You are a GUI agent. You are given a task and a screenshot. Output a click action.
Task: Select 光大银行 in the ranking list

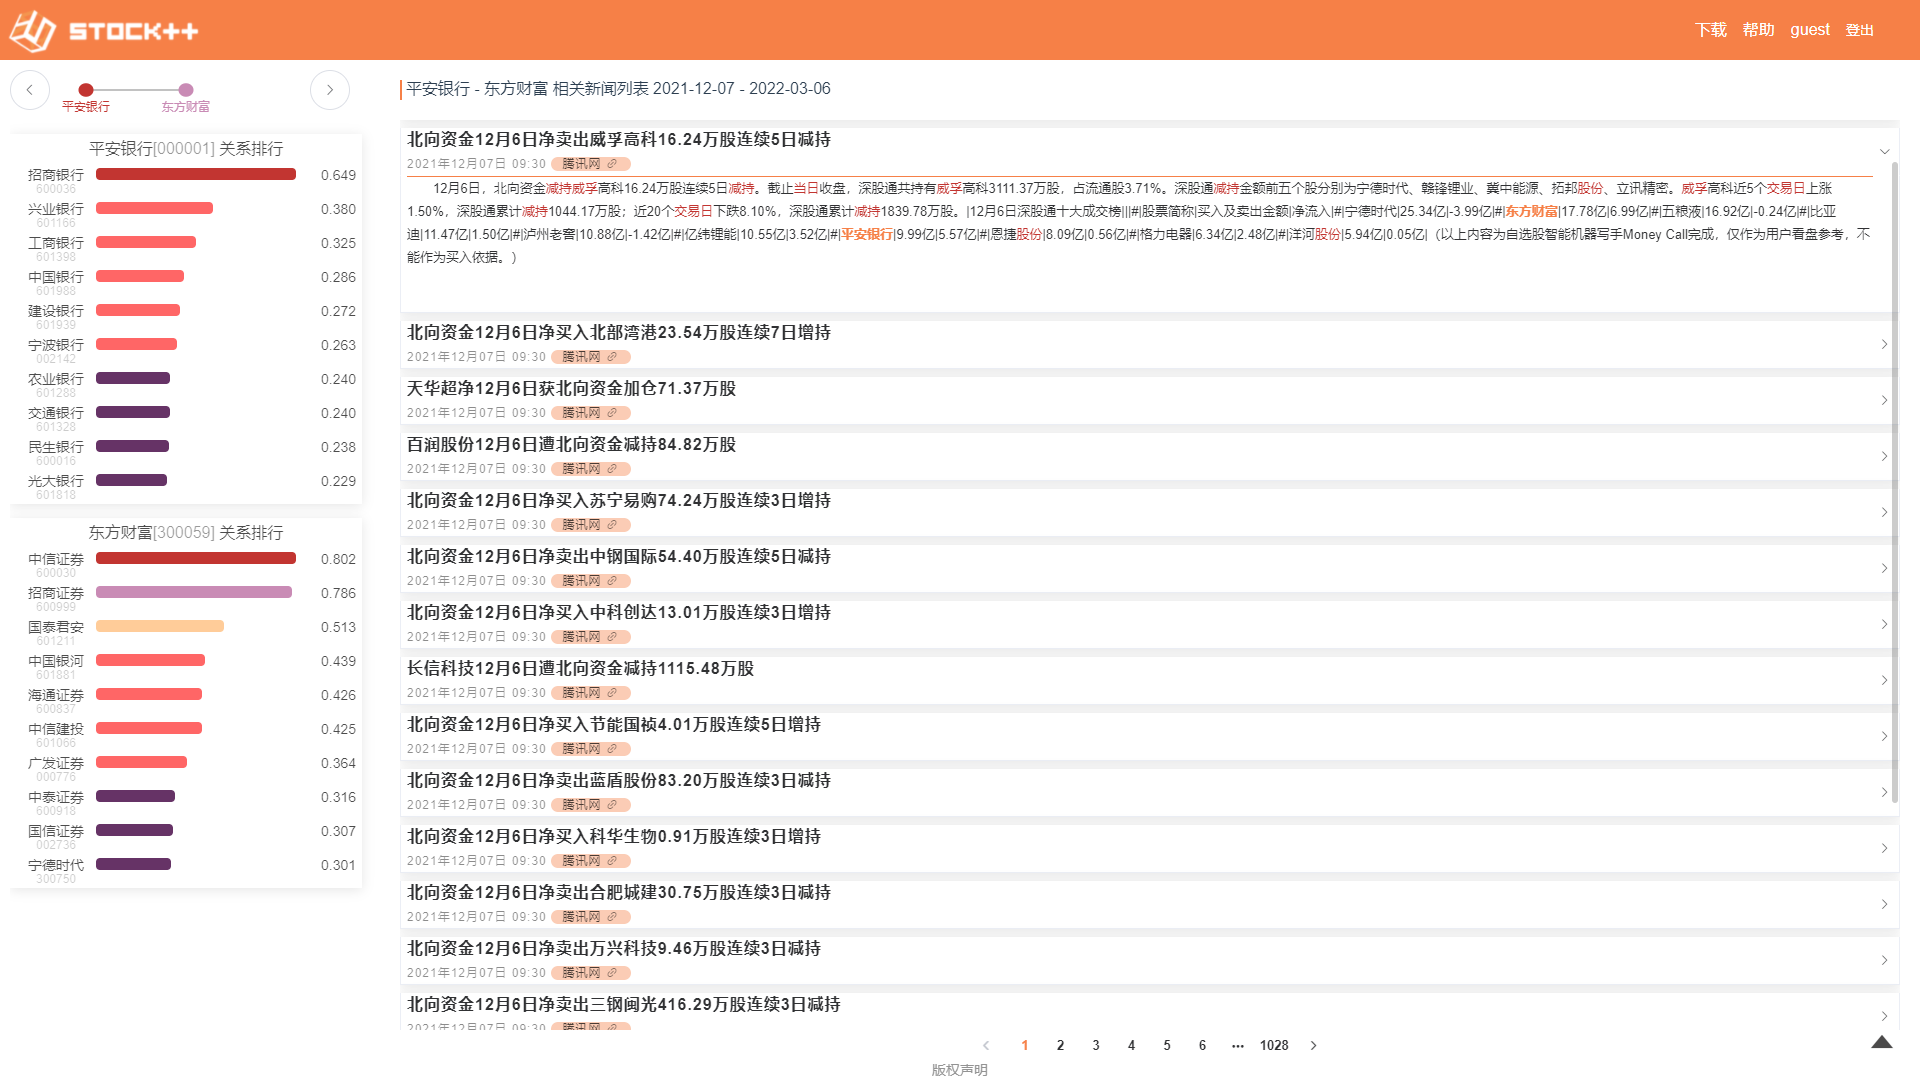pos(56,481)
